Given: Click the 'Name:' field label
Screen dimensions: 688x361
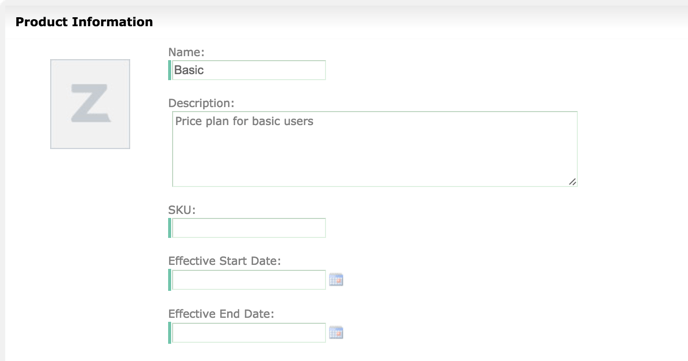Looking at the screenshot, I should 186,52.
